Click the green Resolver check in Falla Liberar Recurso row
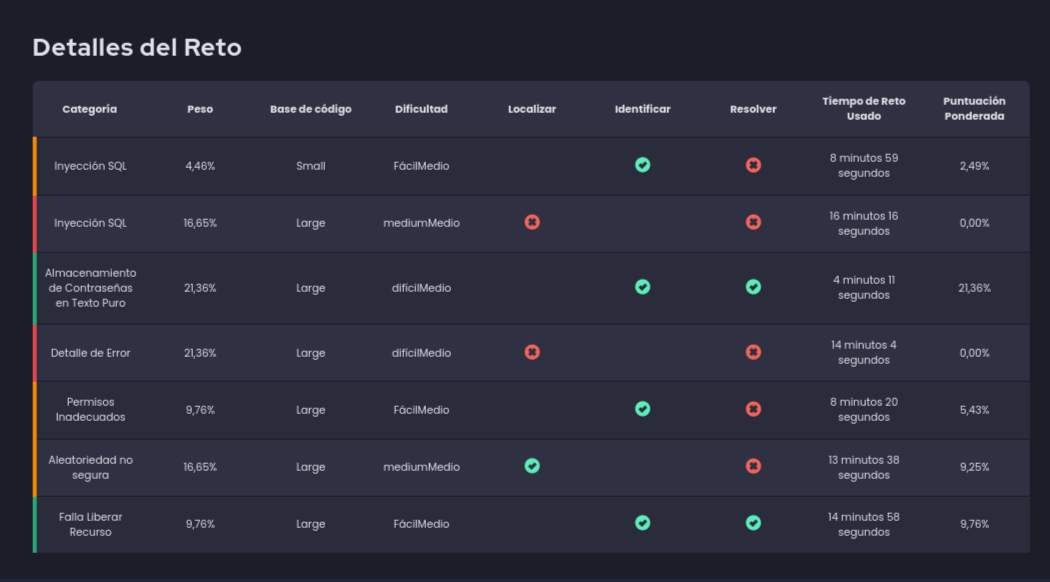This screenshot has height=582, width=1050. click(x=753, y=523)
